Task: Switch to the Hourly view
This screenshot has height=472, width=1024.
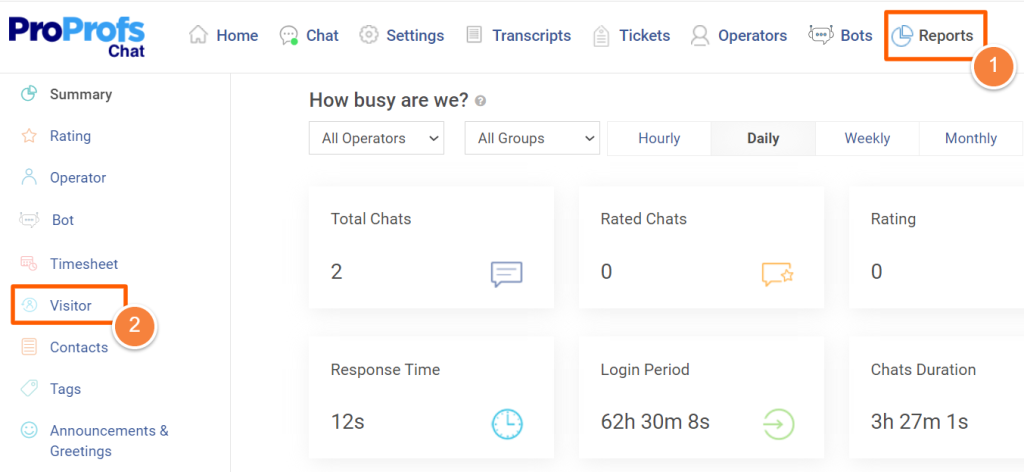Action: tap(659, 138)
